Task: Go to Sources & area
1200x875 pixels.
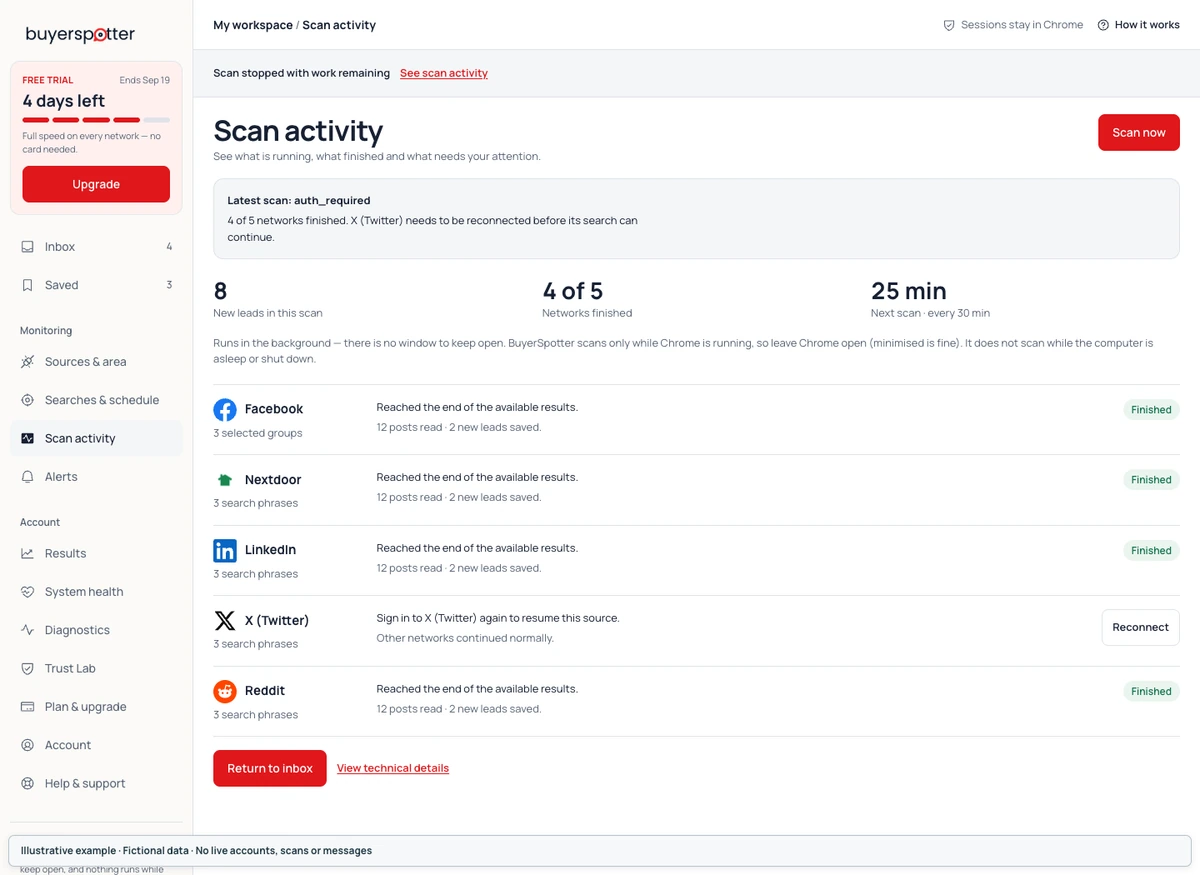Action: pos(96,362)
